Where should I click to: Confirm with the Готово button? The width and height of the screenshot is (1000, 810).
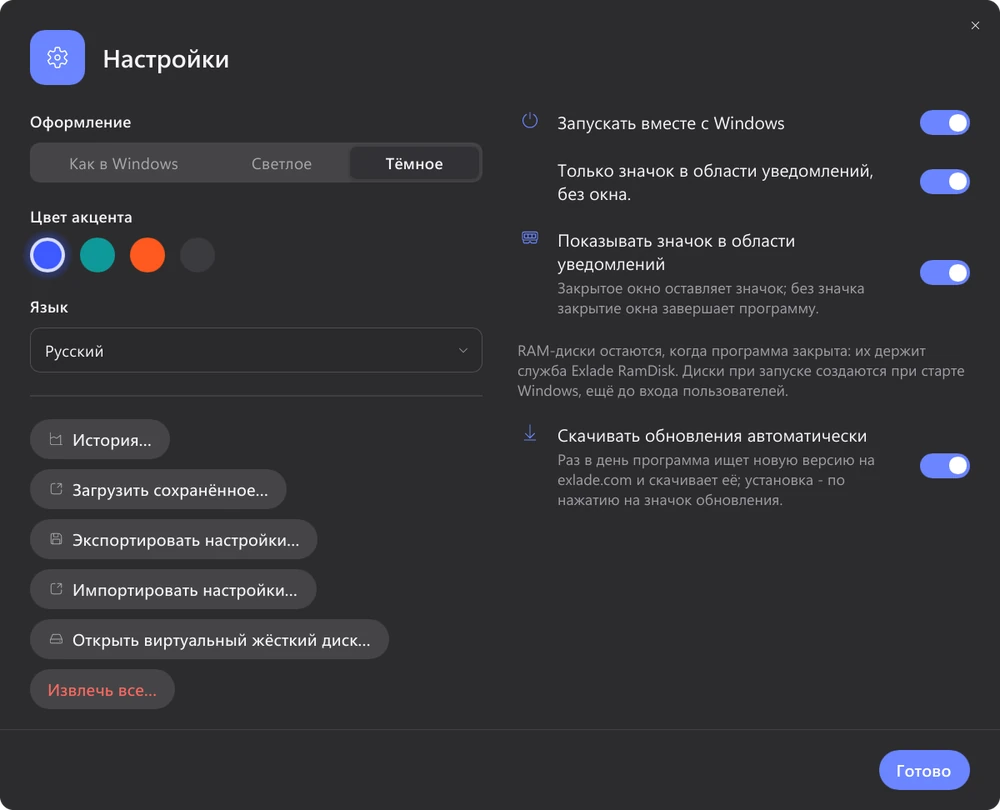tap(924, 770)
